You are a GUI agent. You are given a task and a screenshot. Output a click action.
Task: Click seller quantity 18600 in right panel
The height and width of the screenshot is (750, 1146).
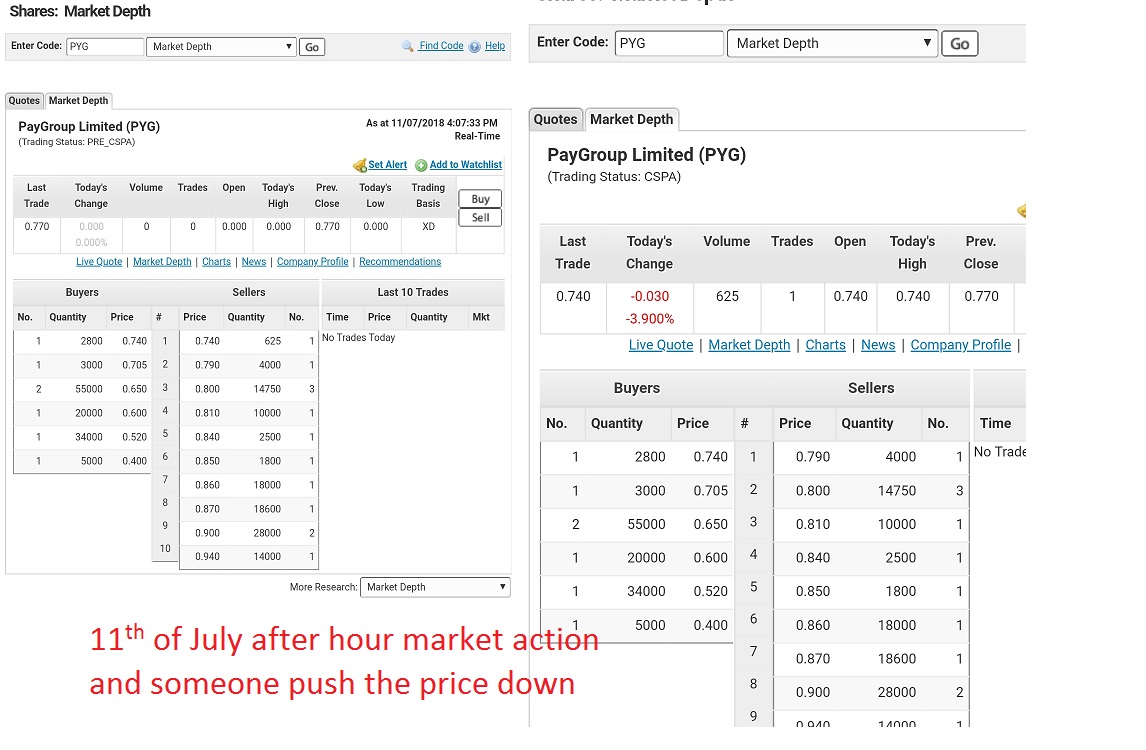pyautogui.click(x=897, y=659)
